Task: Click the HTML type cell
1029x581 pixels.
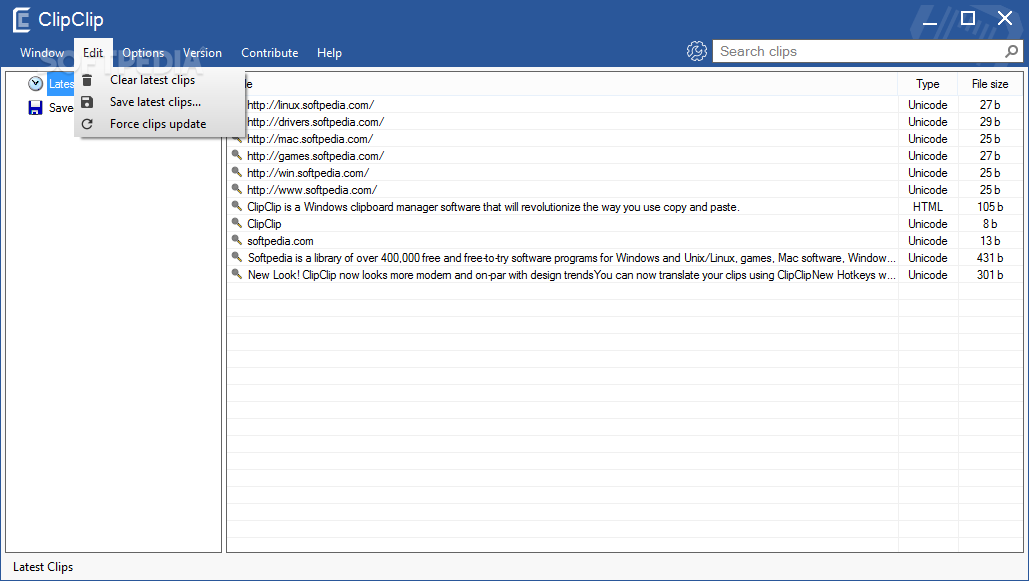Action: (927, 207)
